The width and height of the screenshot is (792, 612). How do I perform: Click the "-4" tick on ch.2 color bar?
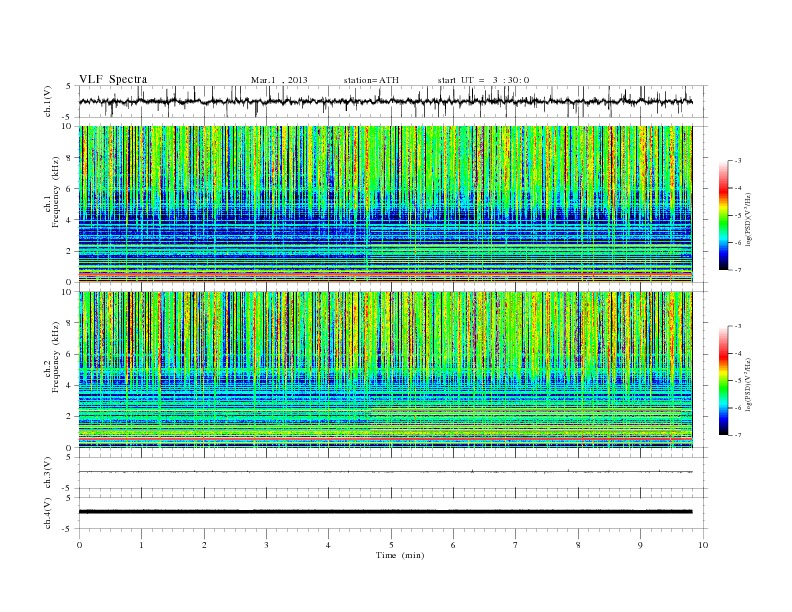pyautogui.click(x=738, y=353)
